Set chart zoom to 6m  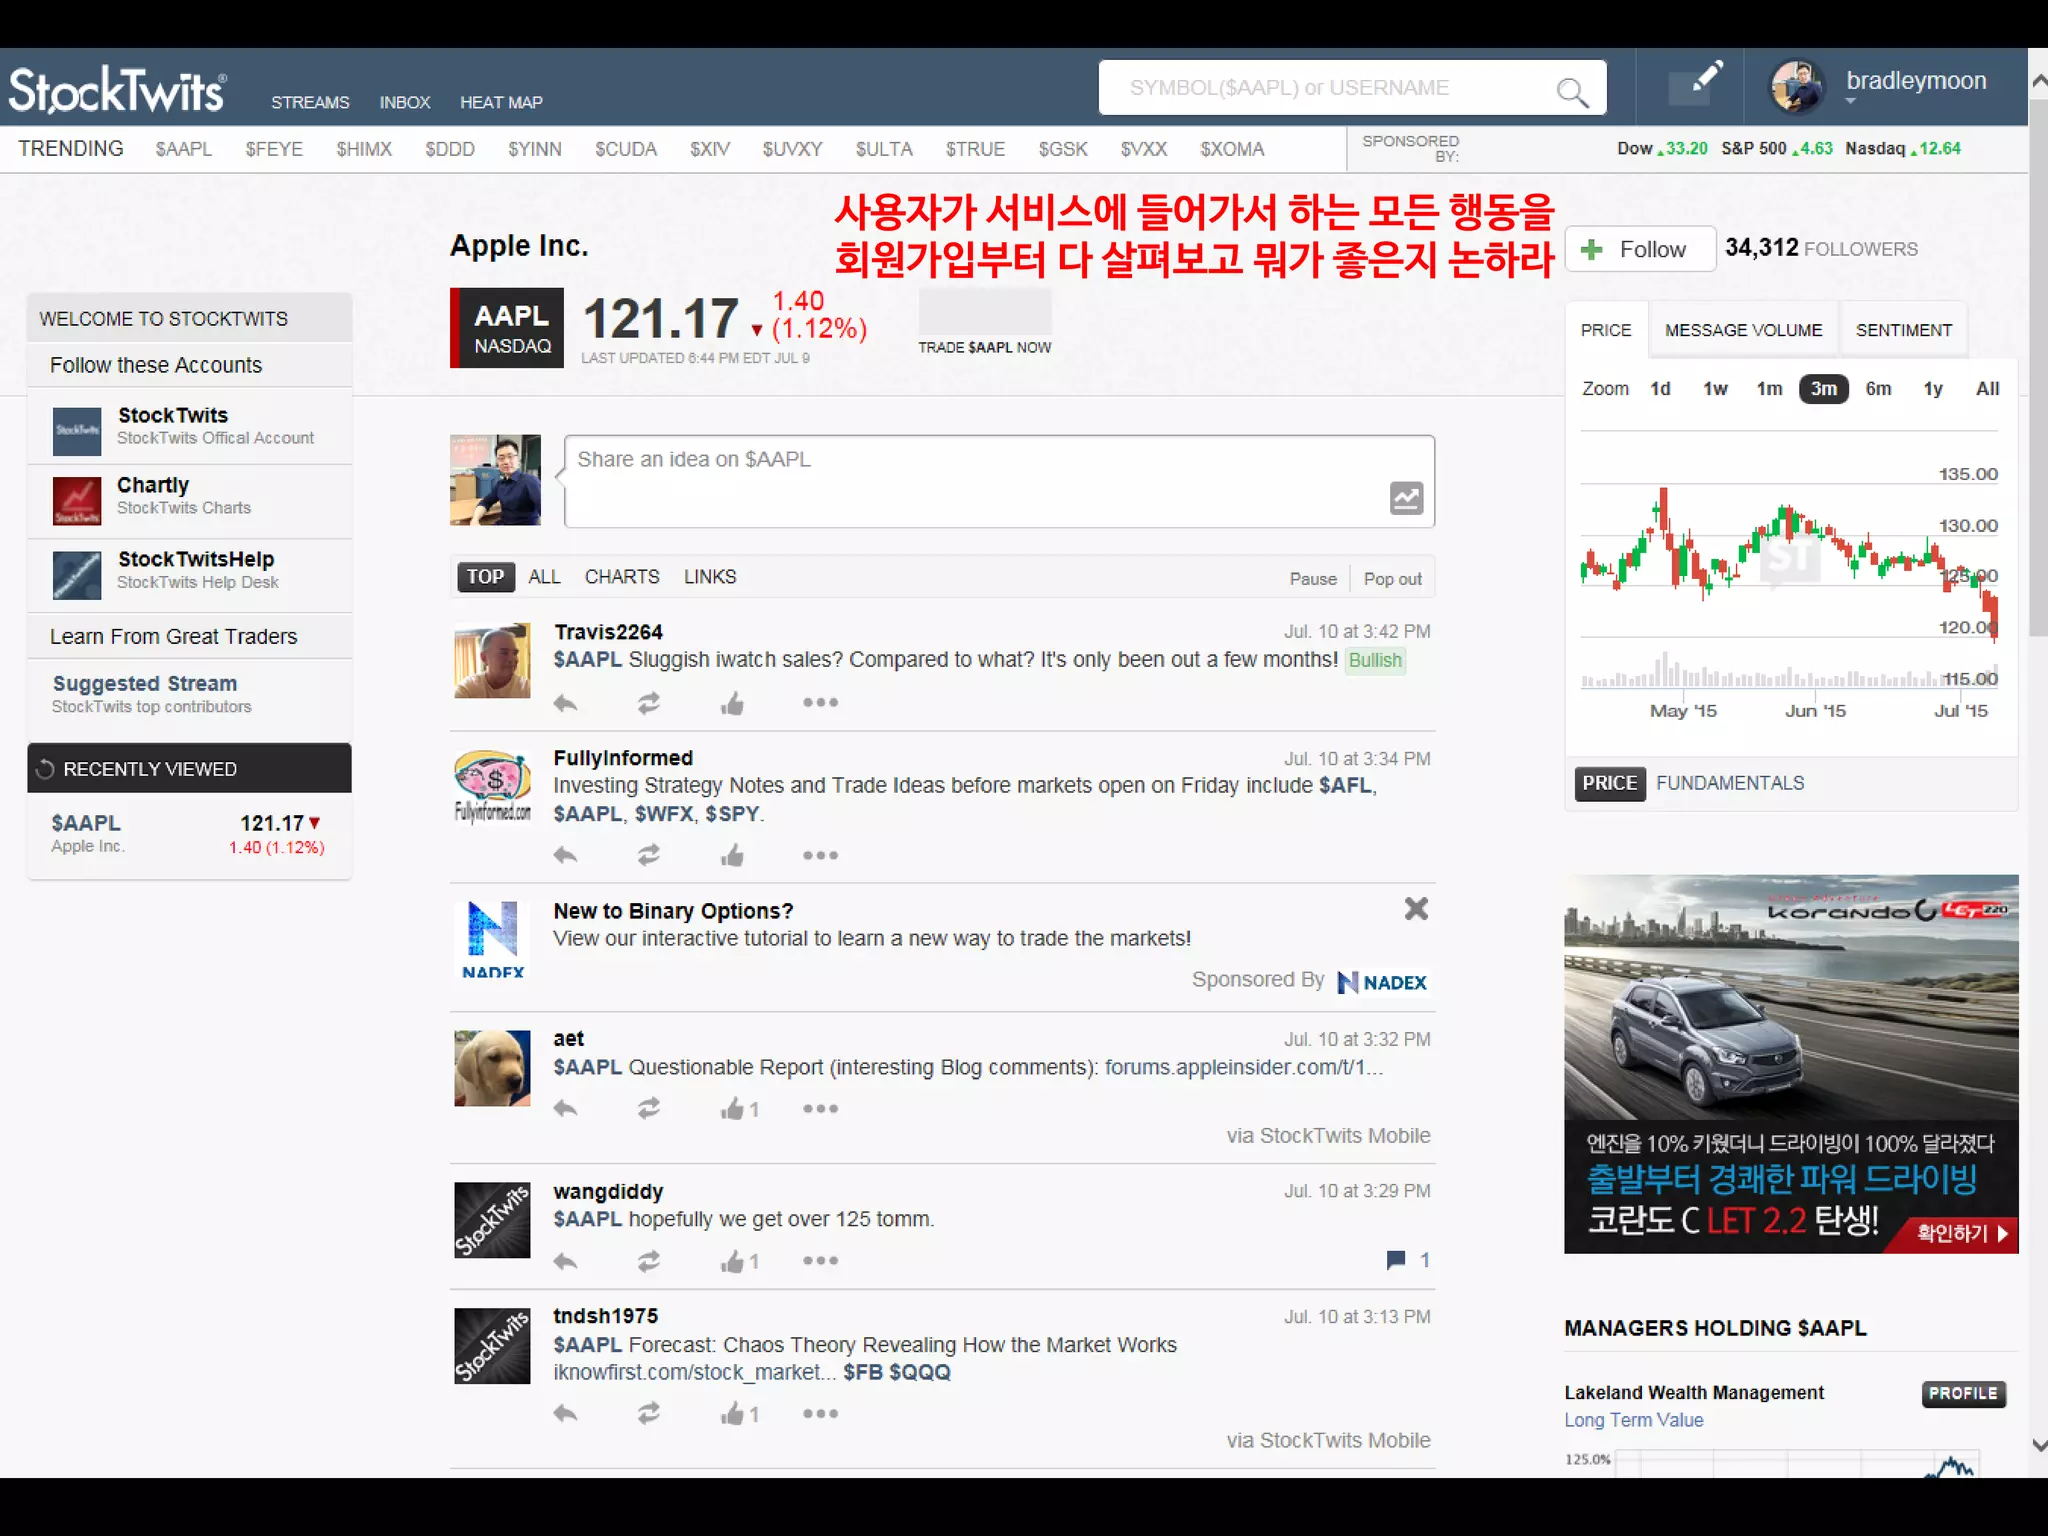pos(1878,389)
